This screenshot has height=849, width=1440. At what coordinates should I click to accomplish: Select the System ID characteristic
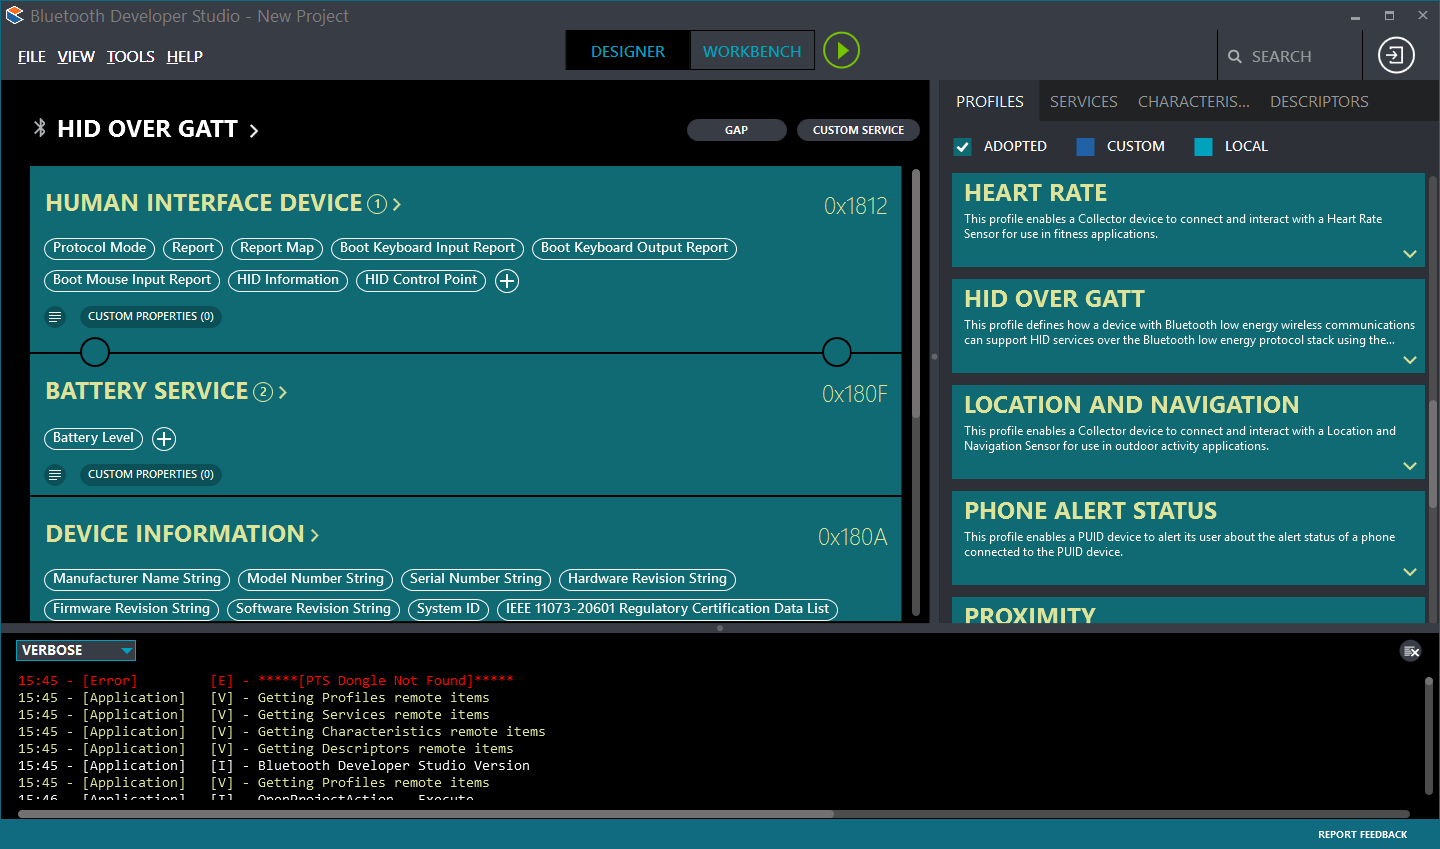pos(449,609)
